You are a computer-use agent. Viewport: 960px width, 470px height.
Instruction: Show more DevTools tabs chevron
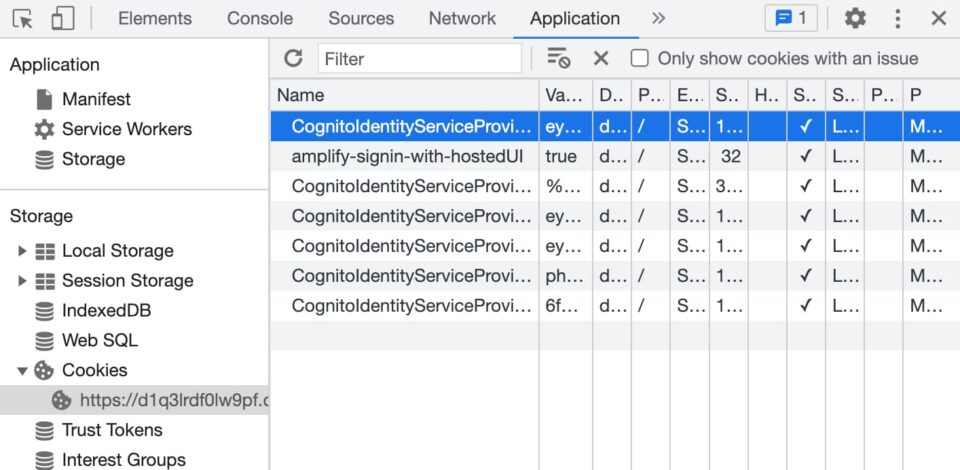click(x=658, y=19)
